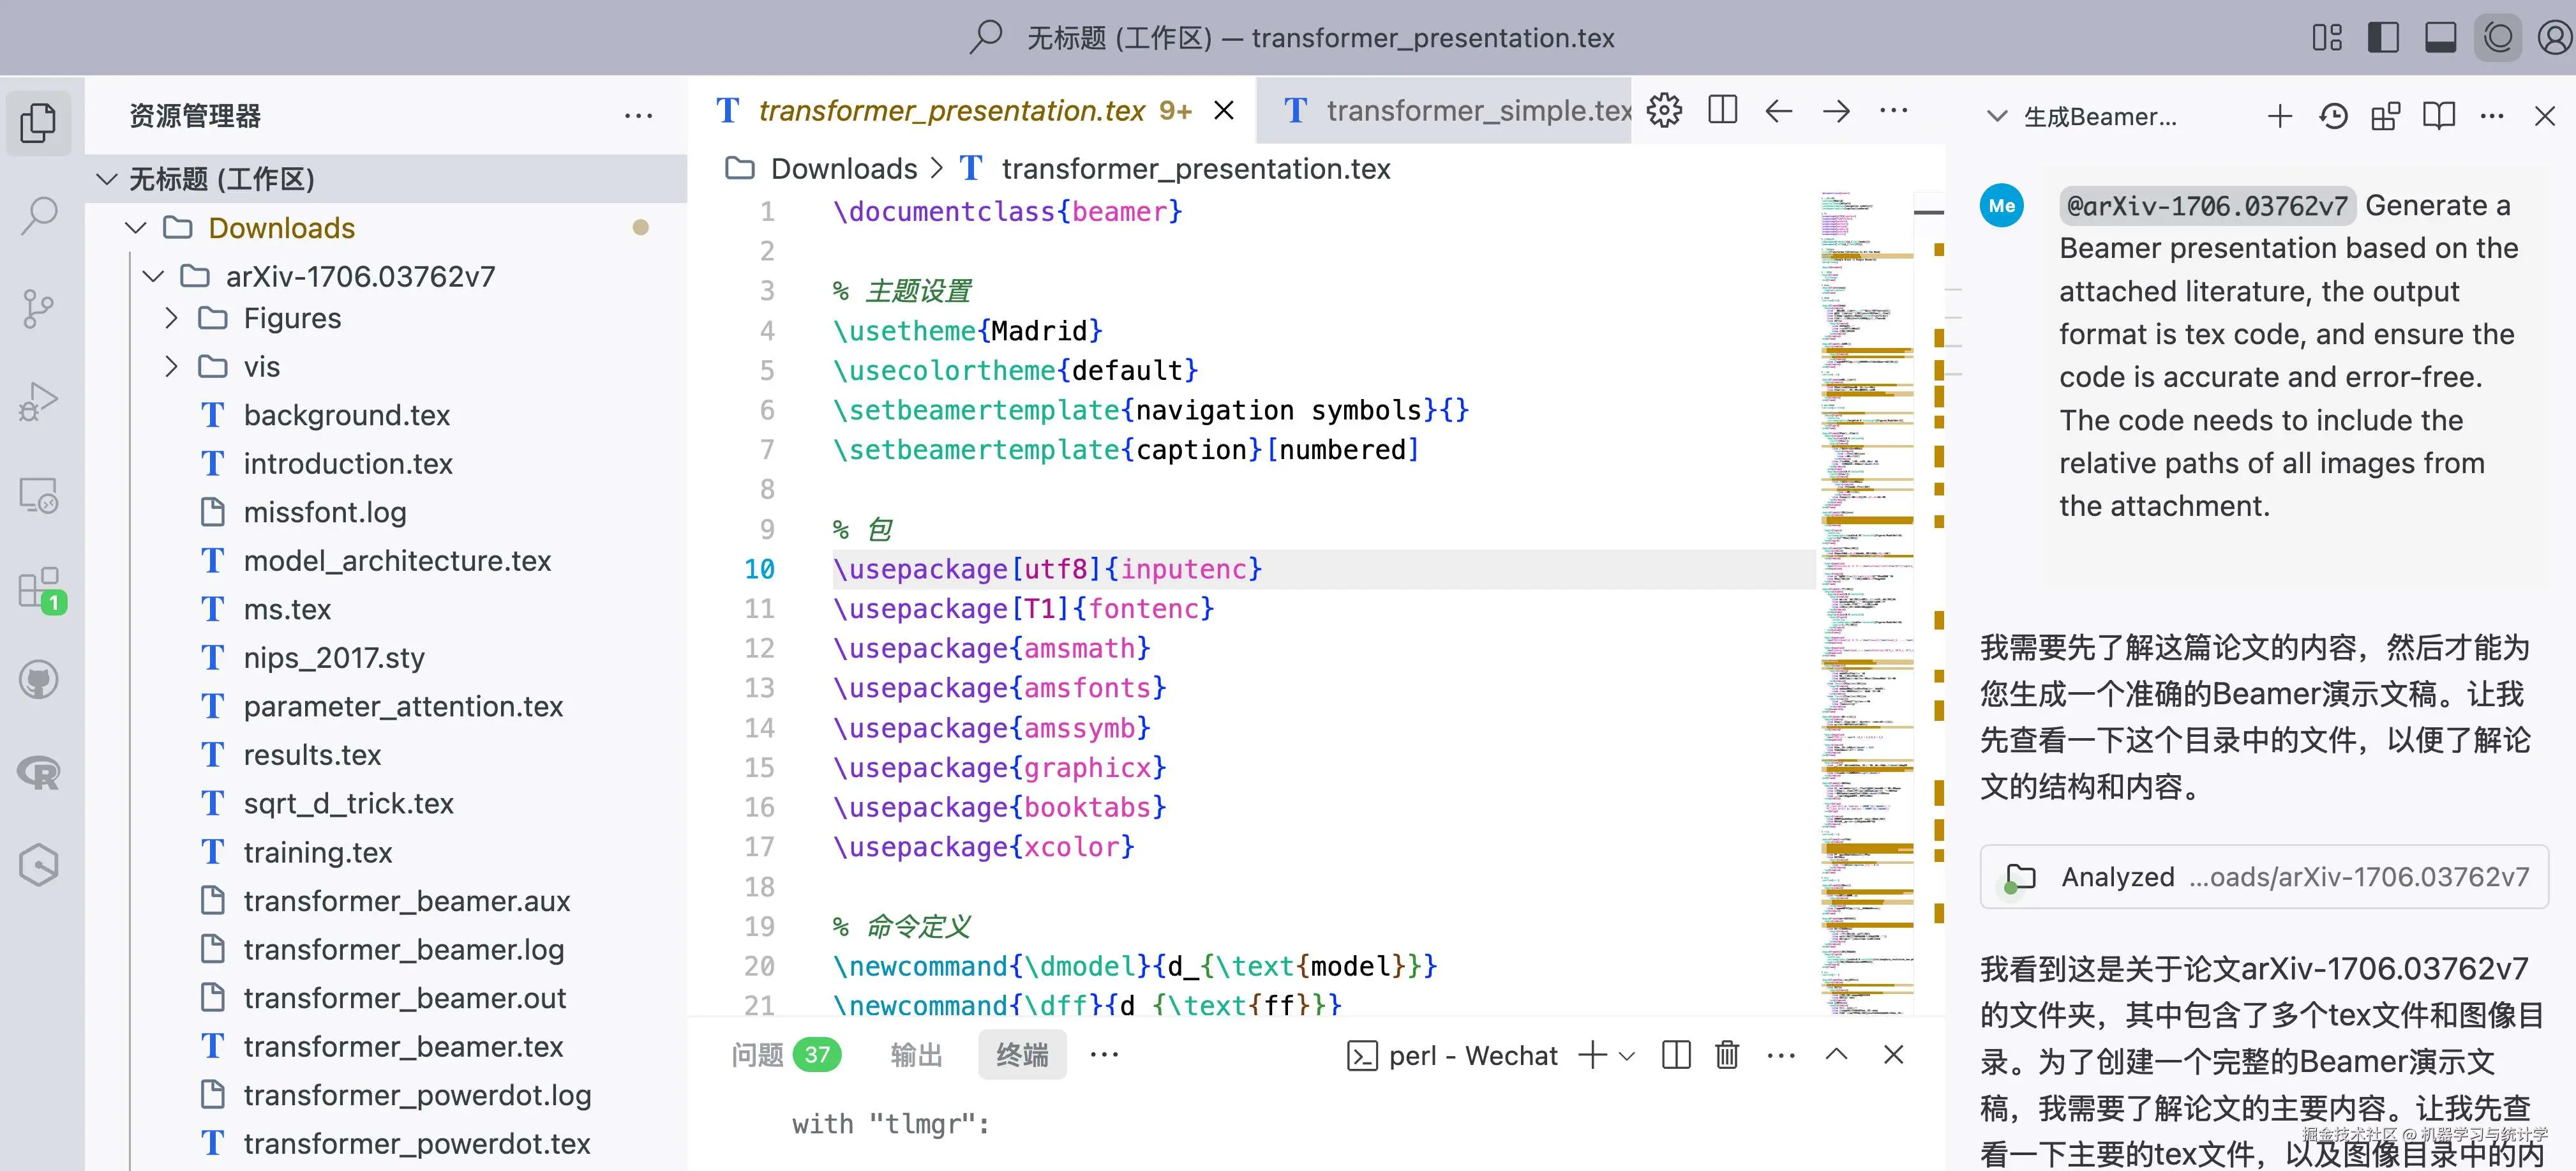The height and width of the screenshot is (1171, 2576).
Task: Toggle the bottom panel layout button
Action: click(2440, 38)
